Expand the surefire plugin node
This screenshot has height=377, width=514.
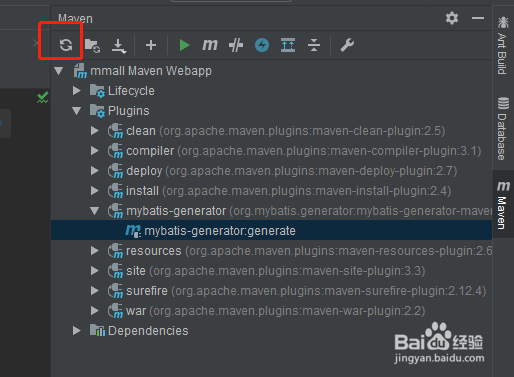[95, 291]
